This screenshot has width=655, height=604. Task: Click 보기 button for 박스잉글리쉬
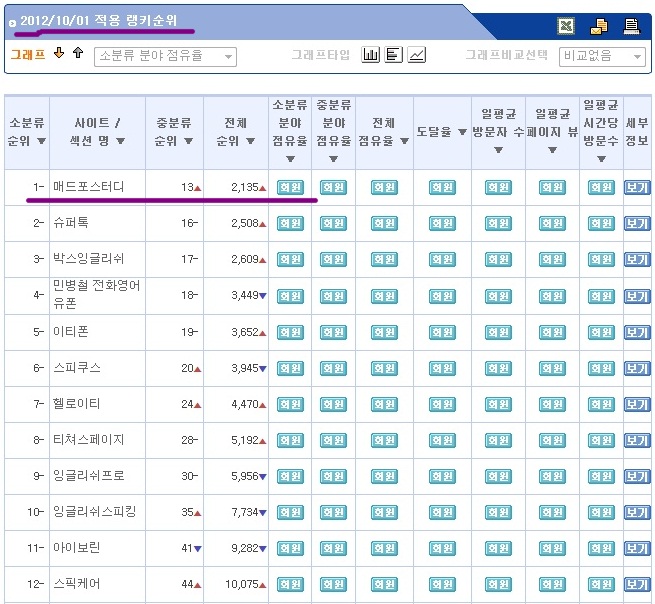tap(637, 259)
